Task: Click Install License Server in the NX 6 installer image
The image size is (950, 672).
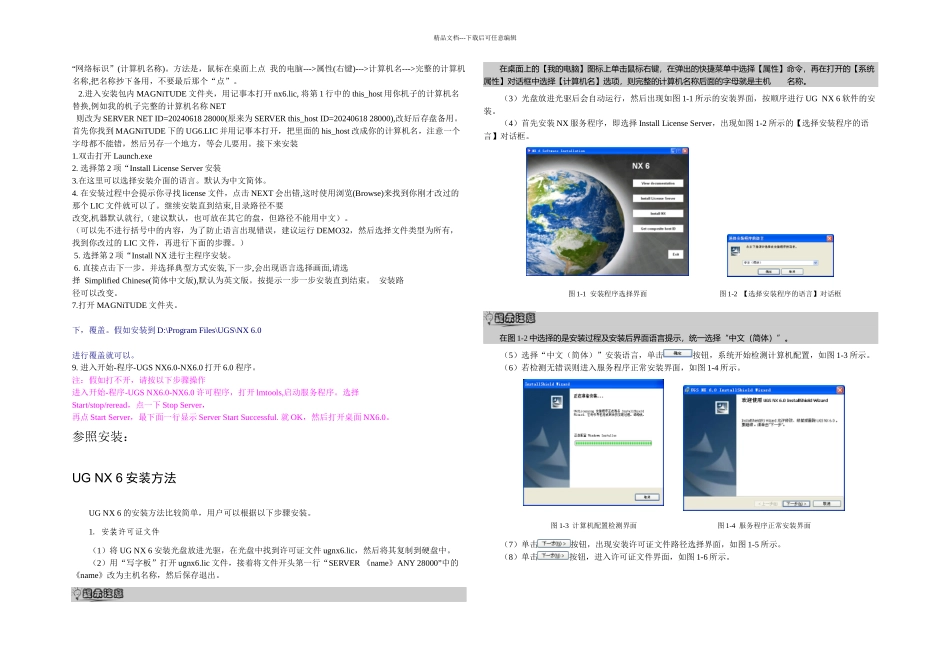Action: [x=658, y=198]
